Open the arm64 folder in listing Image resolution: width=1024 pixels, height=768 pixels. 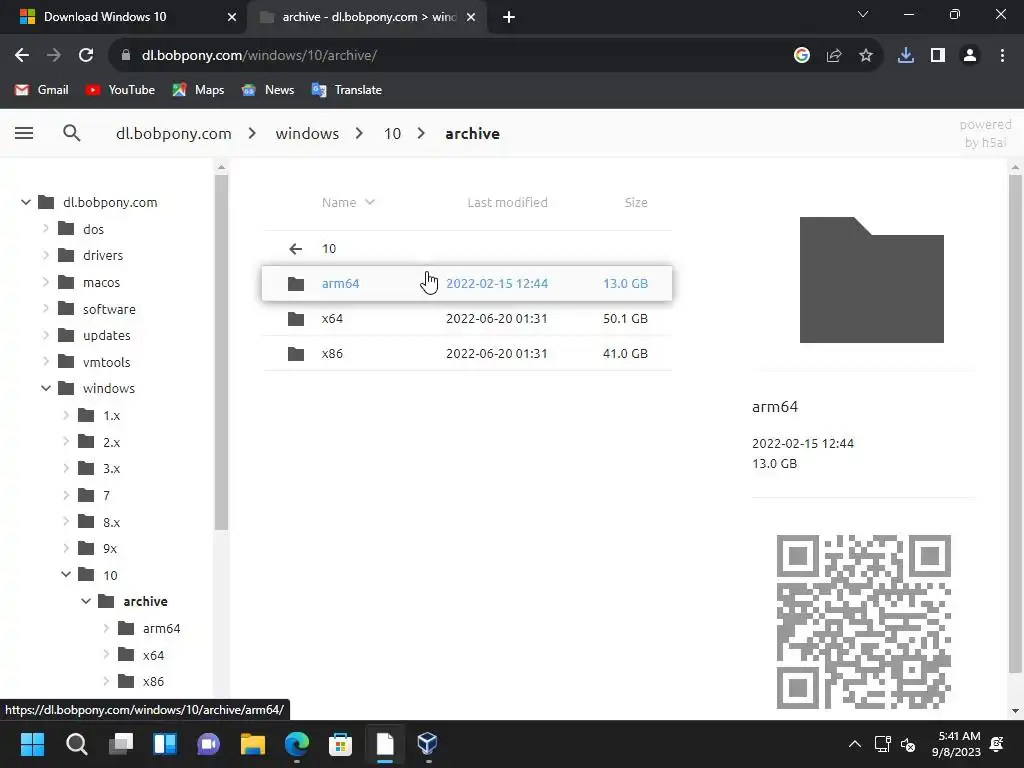point(467,283)
